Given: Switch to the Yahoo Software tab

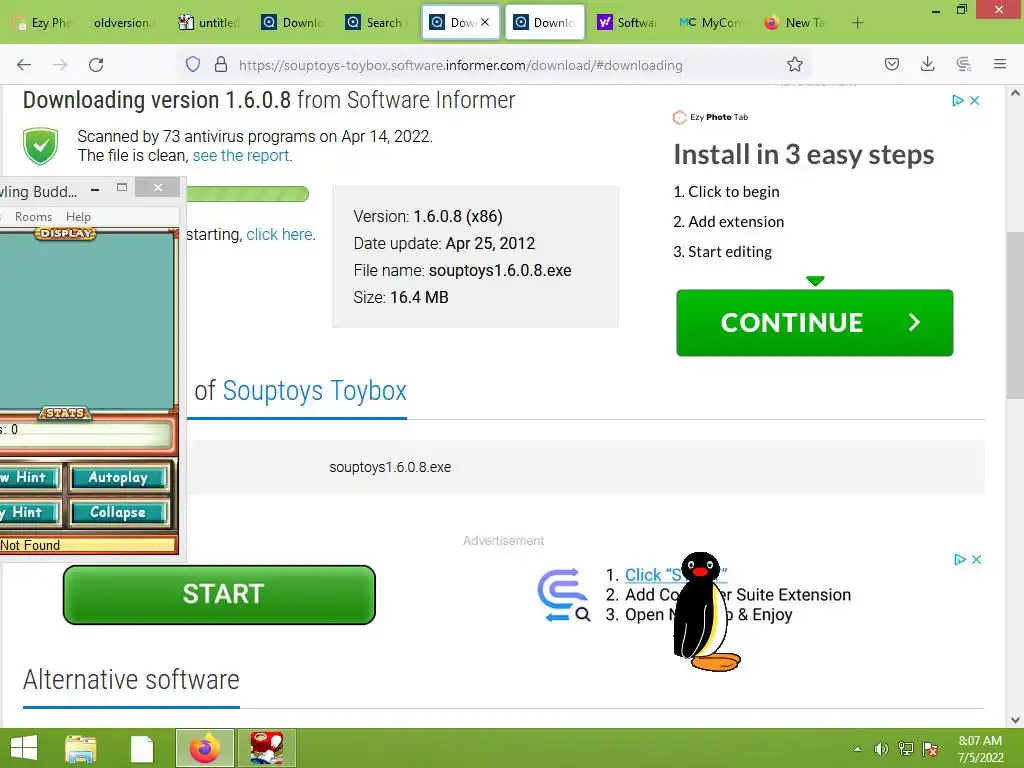Looking at the screenshot, I should (627, 23).
